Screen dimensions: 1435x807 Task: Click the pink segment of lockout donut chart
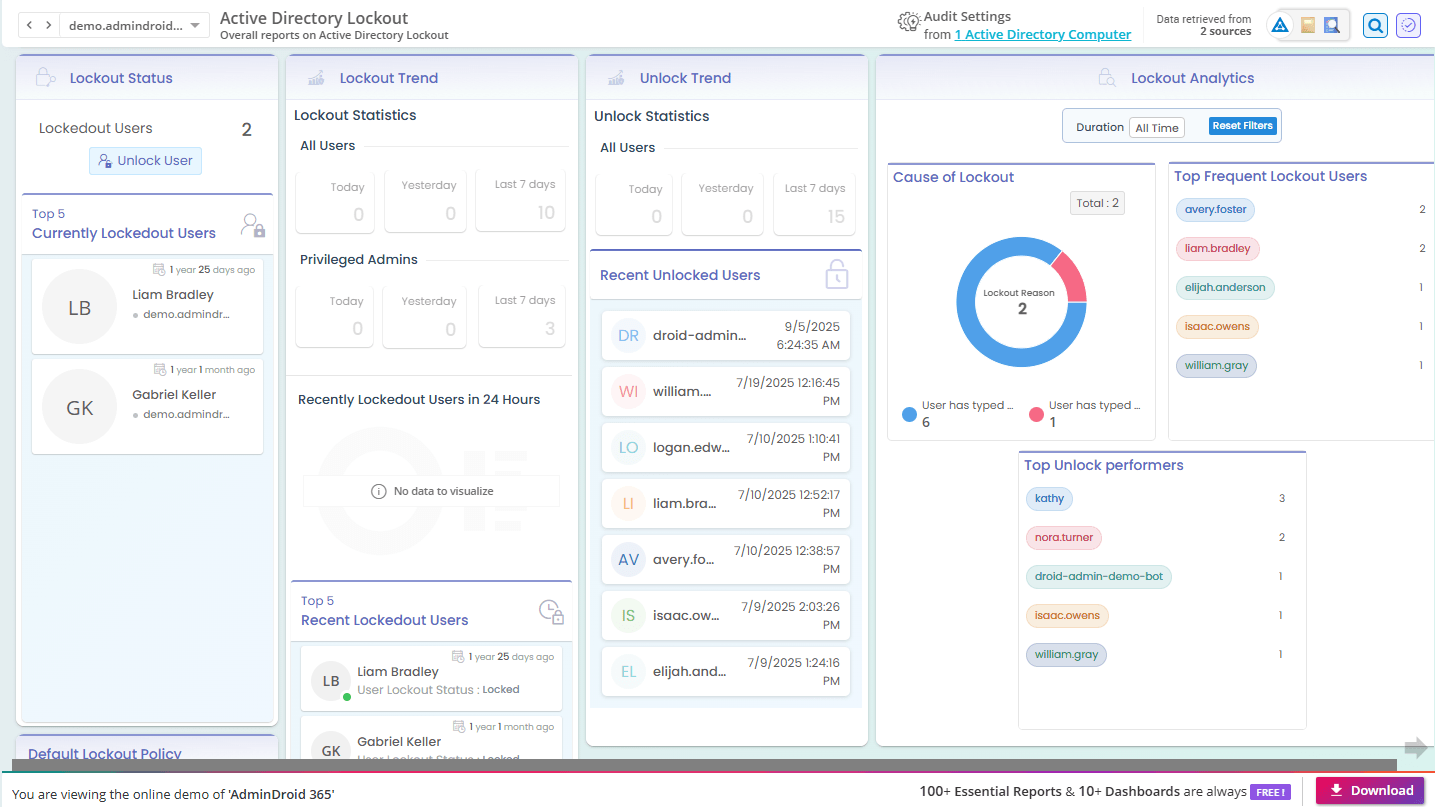tap(1070, 276)
